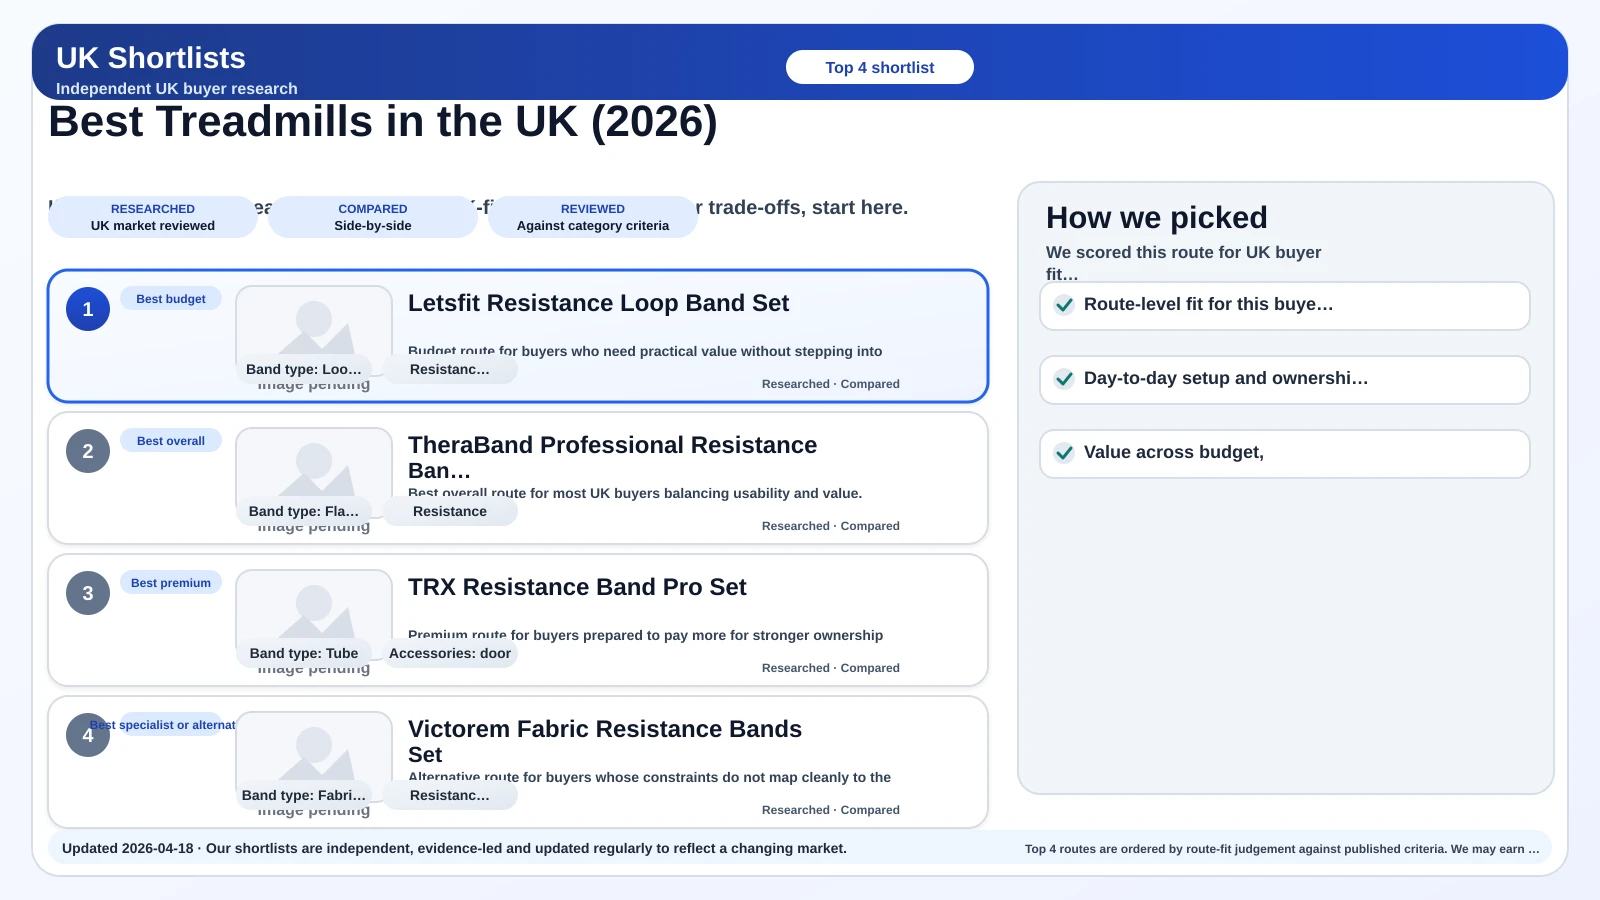Click Independent UK buyer research tagline
1600x900 pixels.
[x=177, y=88]
